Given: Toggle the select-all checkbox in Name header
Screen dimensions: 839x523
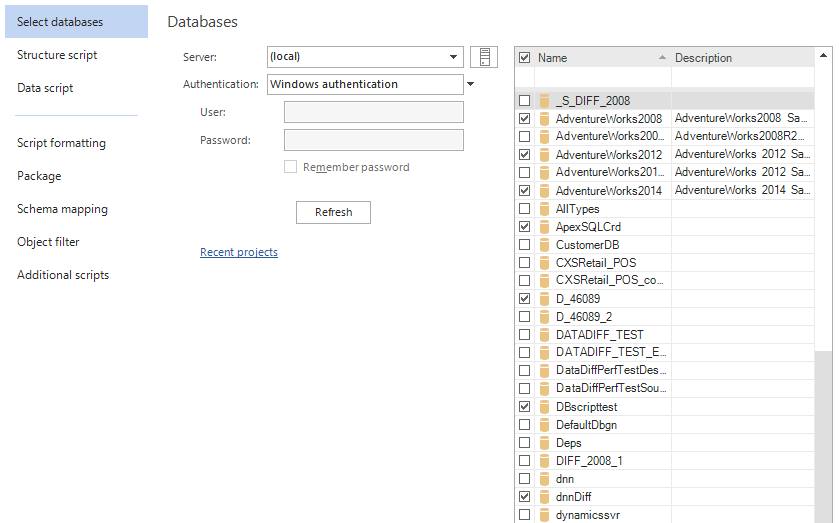Looking at the screenshot, I should tap(524, 57).
